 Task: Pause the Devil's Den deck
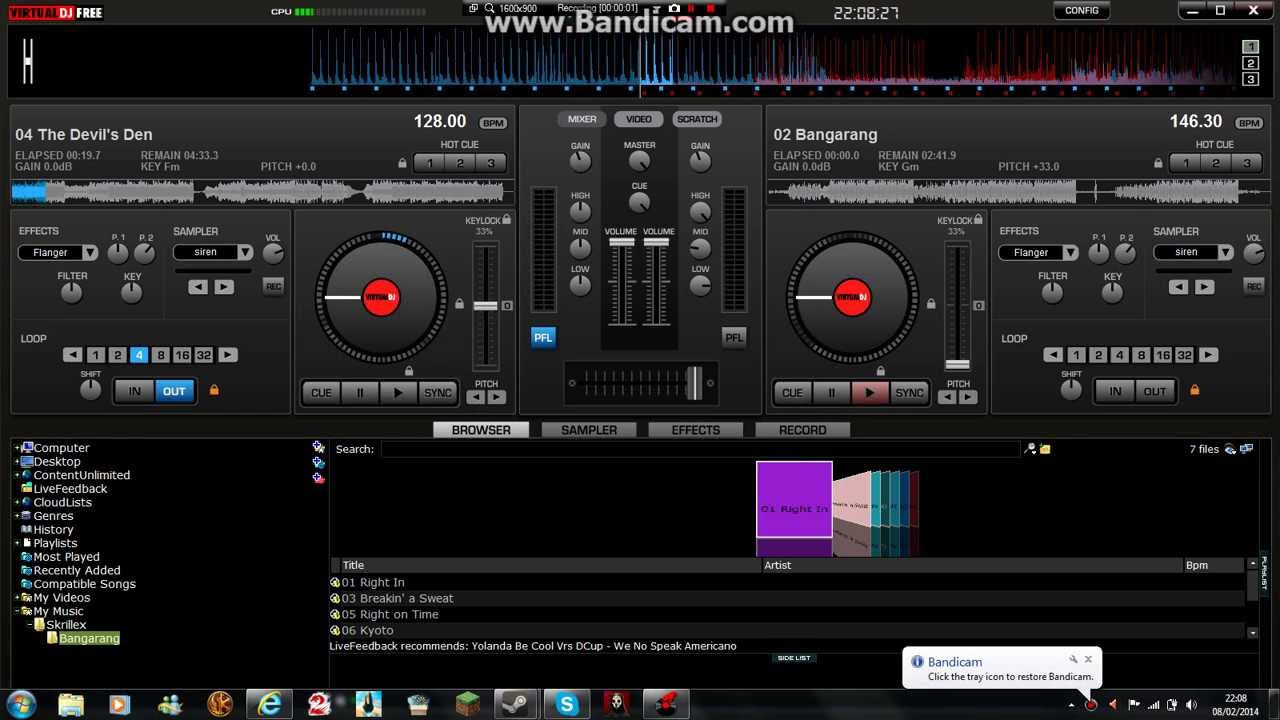(360, 393)
